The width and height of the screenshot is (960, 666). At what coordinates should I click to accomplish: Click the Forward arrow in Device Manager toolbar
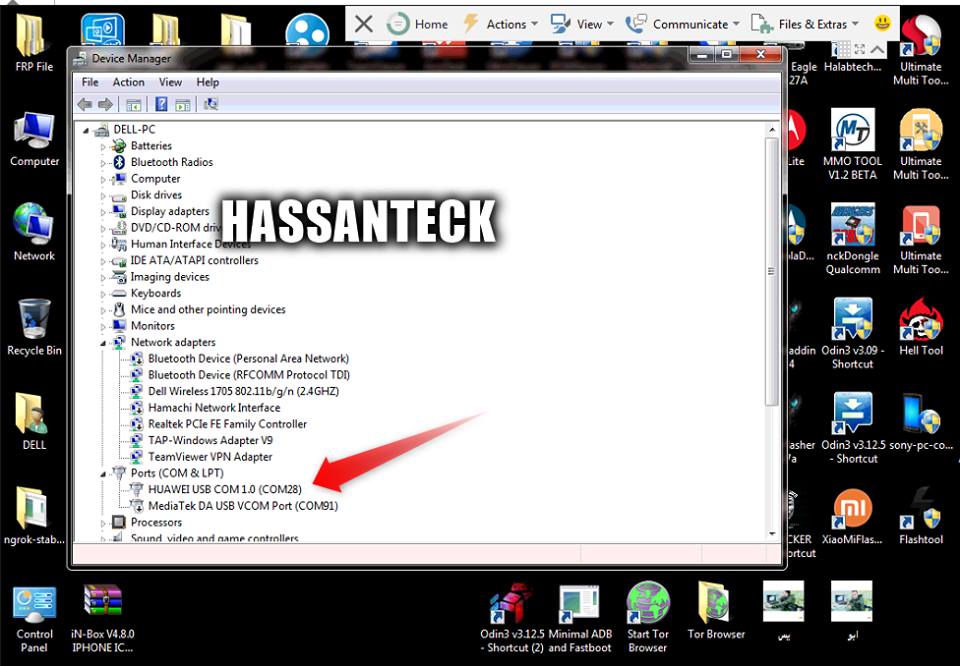click(105, 105)
